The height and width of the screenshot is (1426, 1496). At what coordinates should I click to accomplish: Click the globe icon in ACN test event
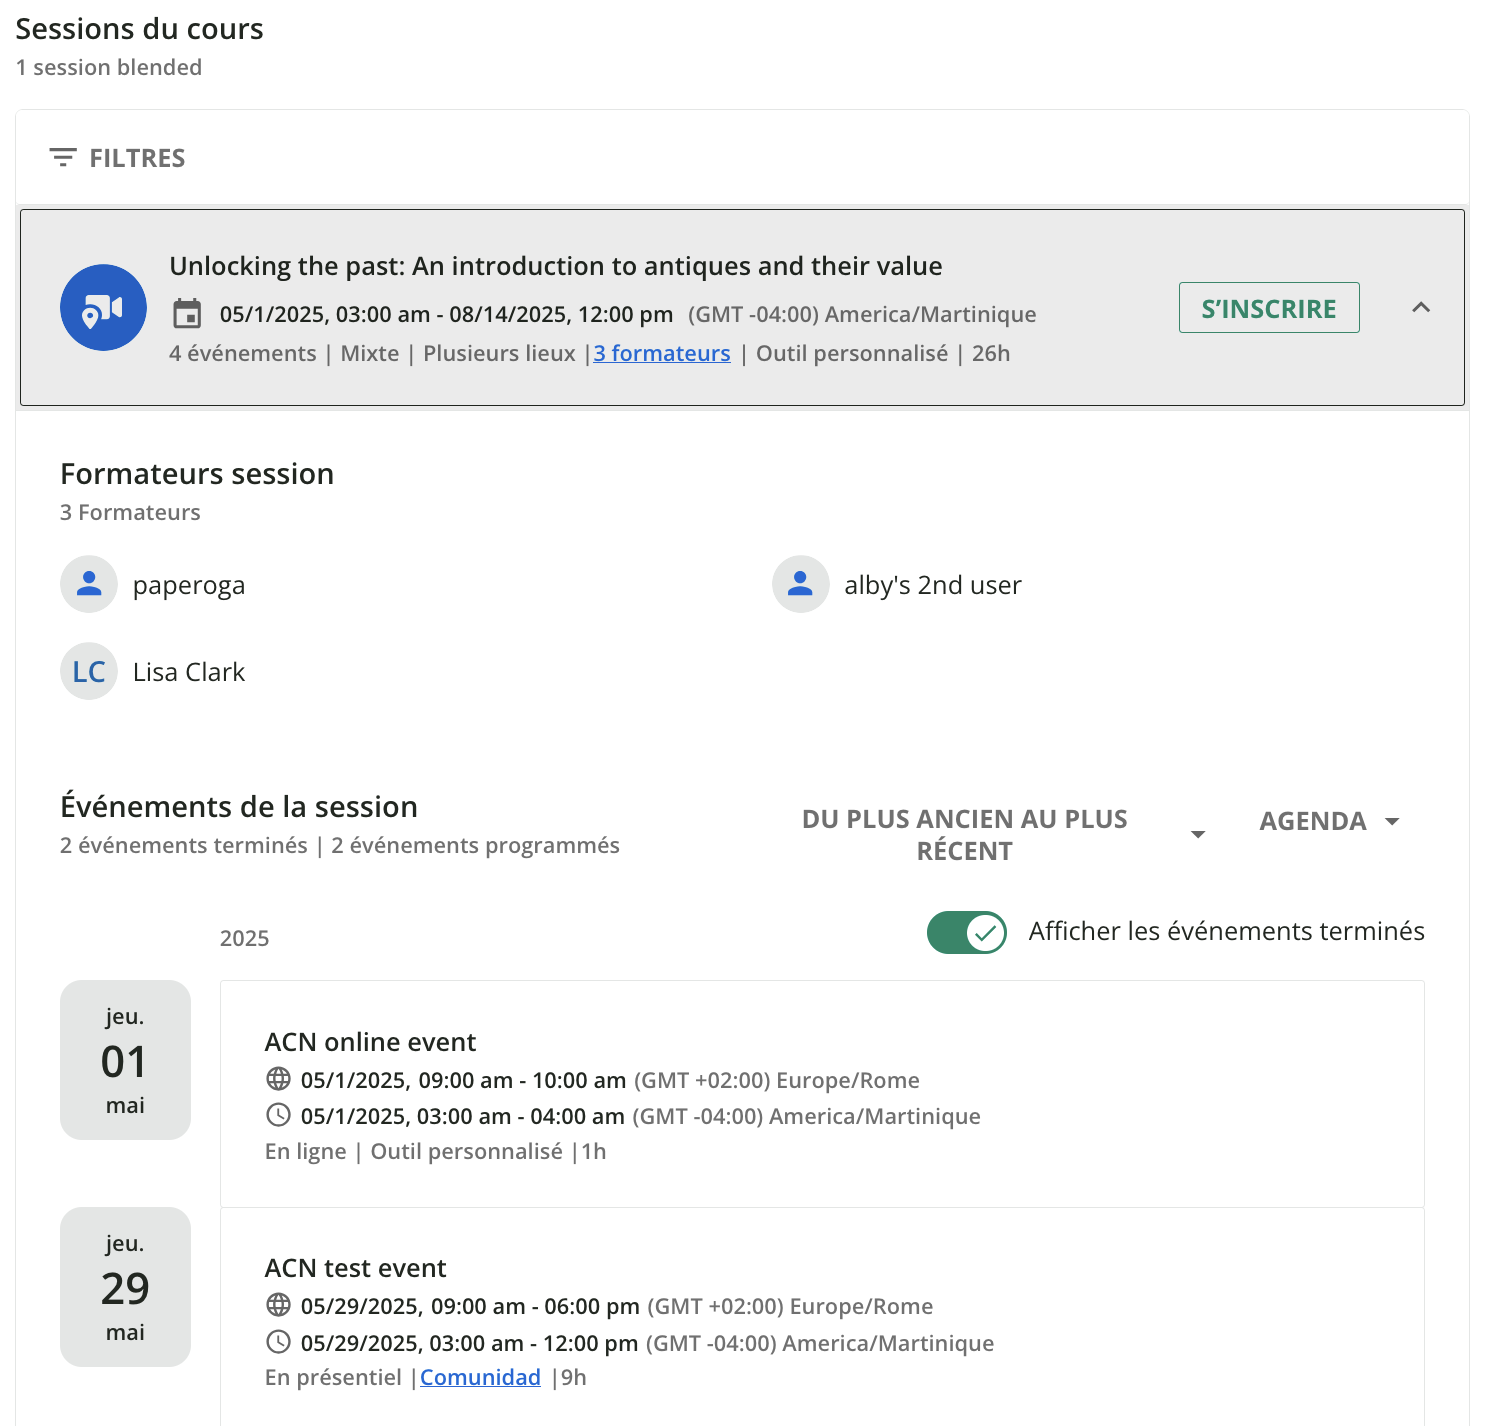(x=278, y=1305)
